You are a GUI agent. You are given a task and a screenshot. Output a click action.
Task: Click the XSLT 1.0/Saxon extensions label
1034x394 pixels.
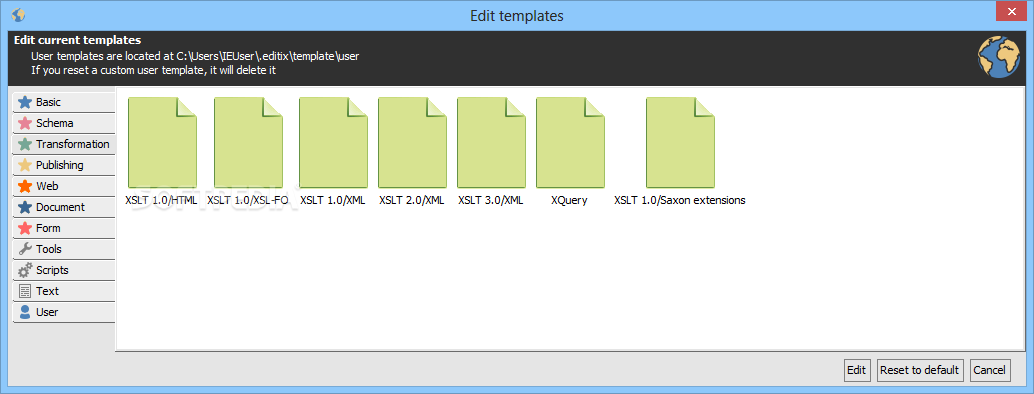(x=680, y=200)
